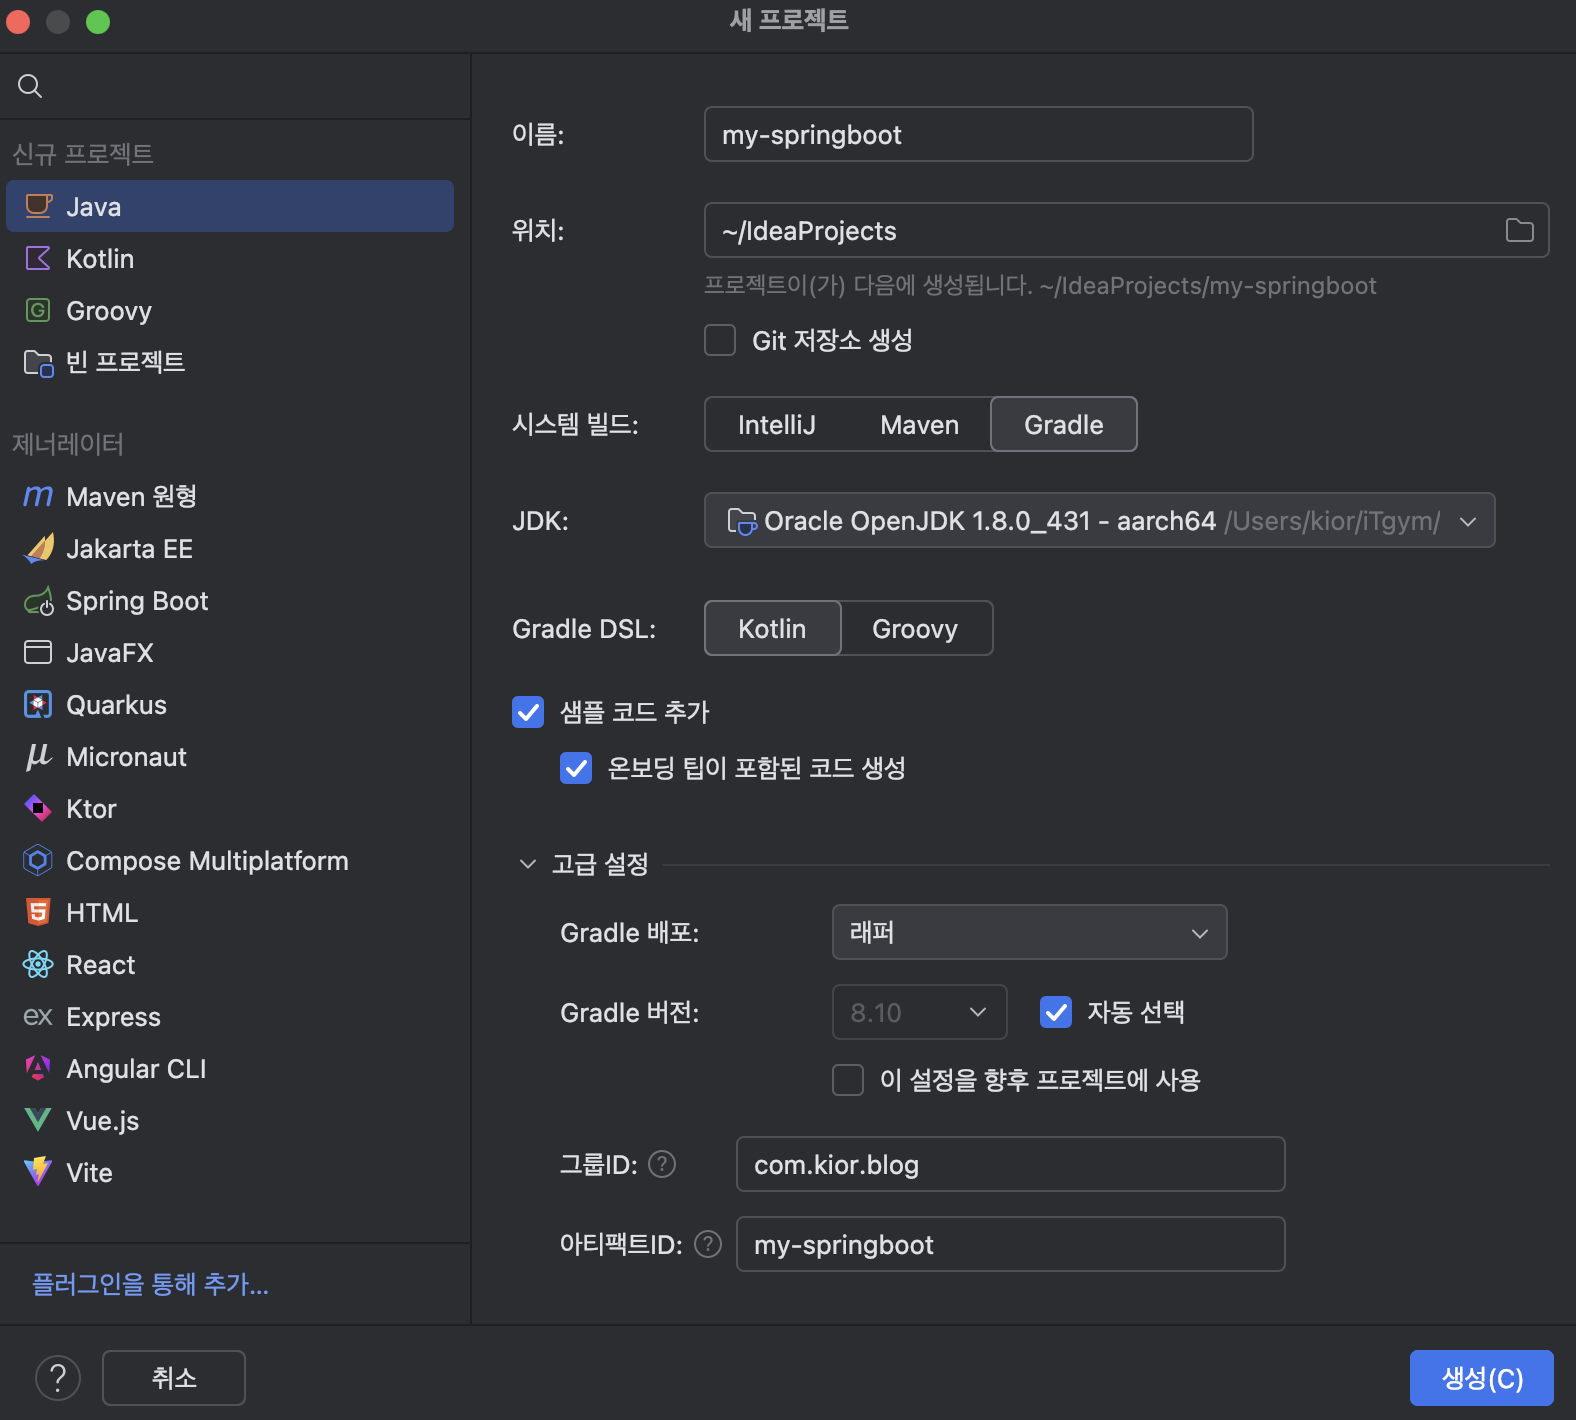
Task: Click the 생성(C) create button
Action: (x=1482, y=1378)
